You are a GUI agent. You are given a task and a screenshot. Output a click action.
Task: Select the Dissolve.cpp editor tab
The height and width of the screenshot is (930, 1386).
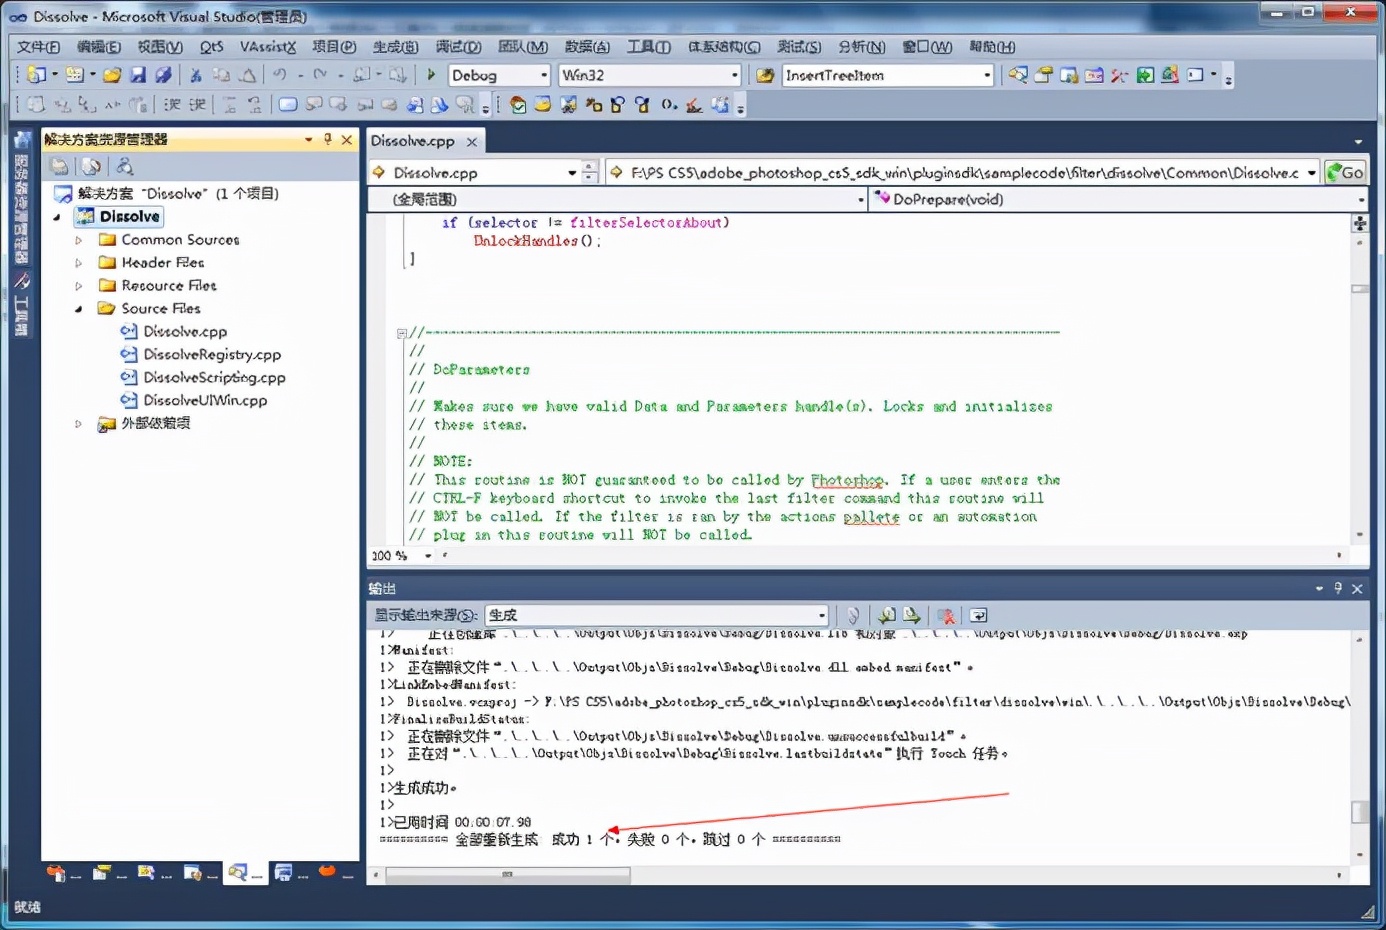click(x=413, y=142)
